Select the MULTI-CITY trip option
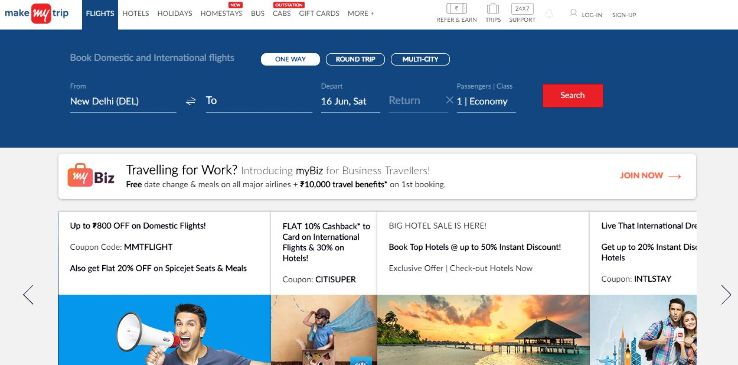Image resolution: width=738 pixels, height=365 pixels. tap(420, 59)
